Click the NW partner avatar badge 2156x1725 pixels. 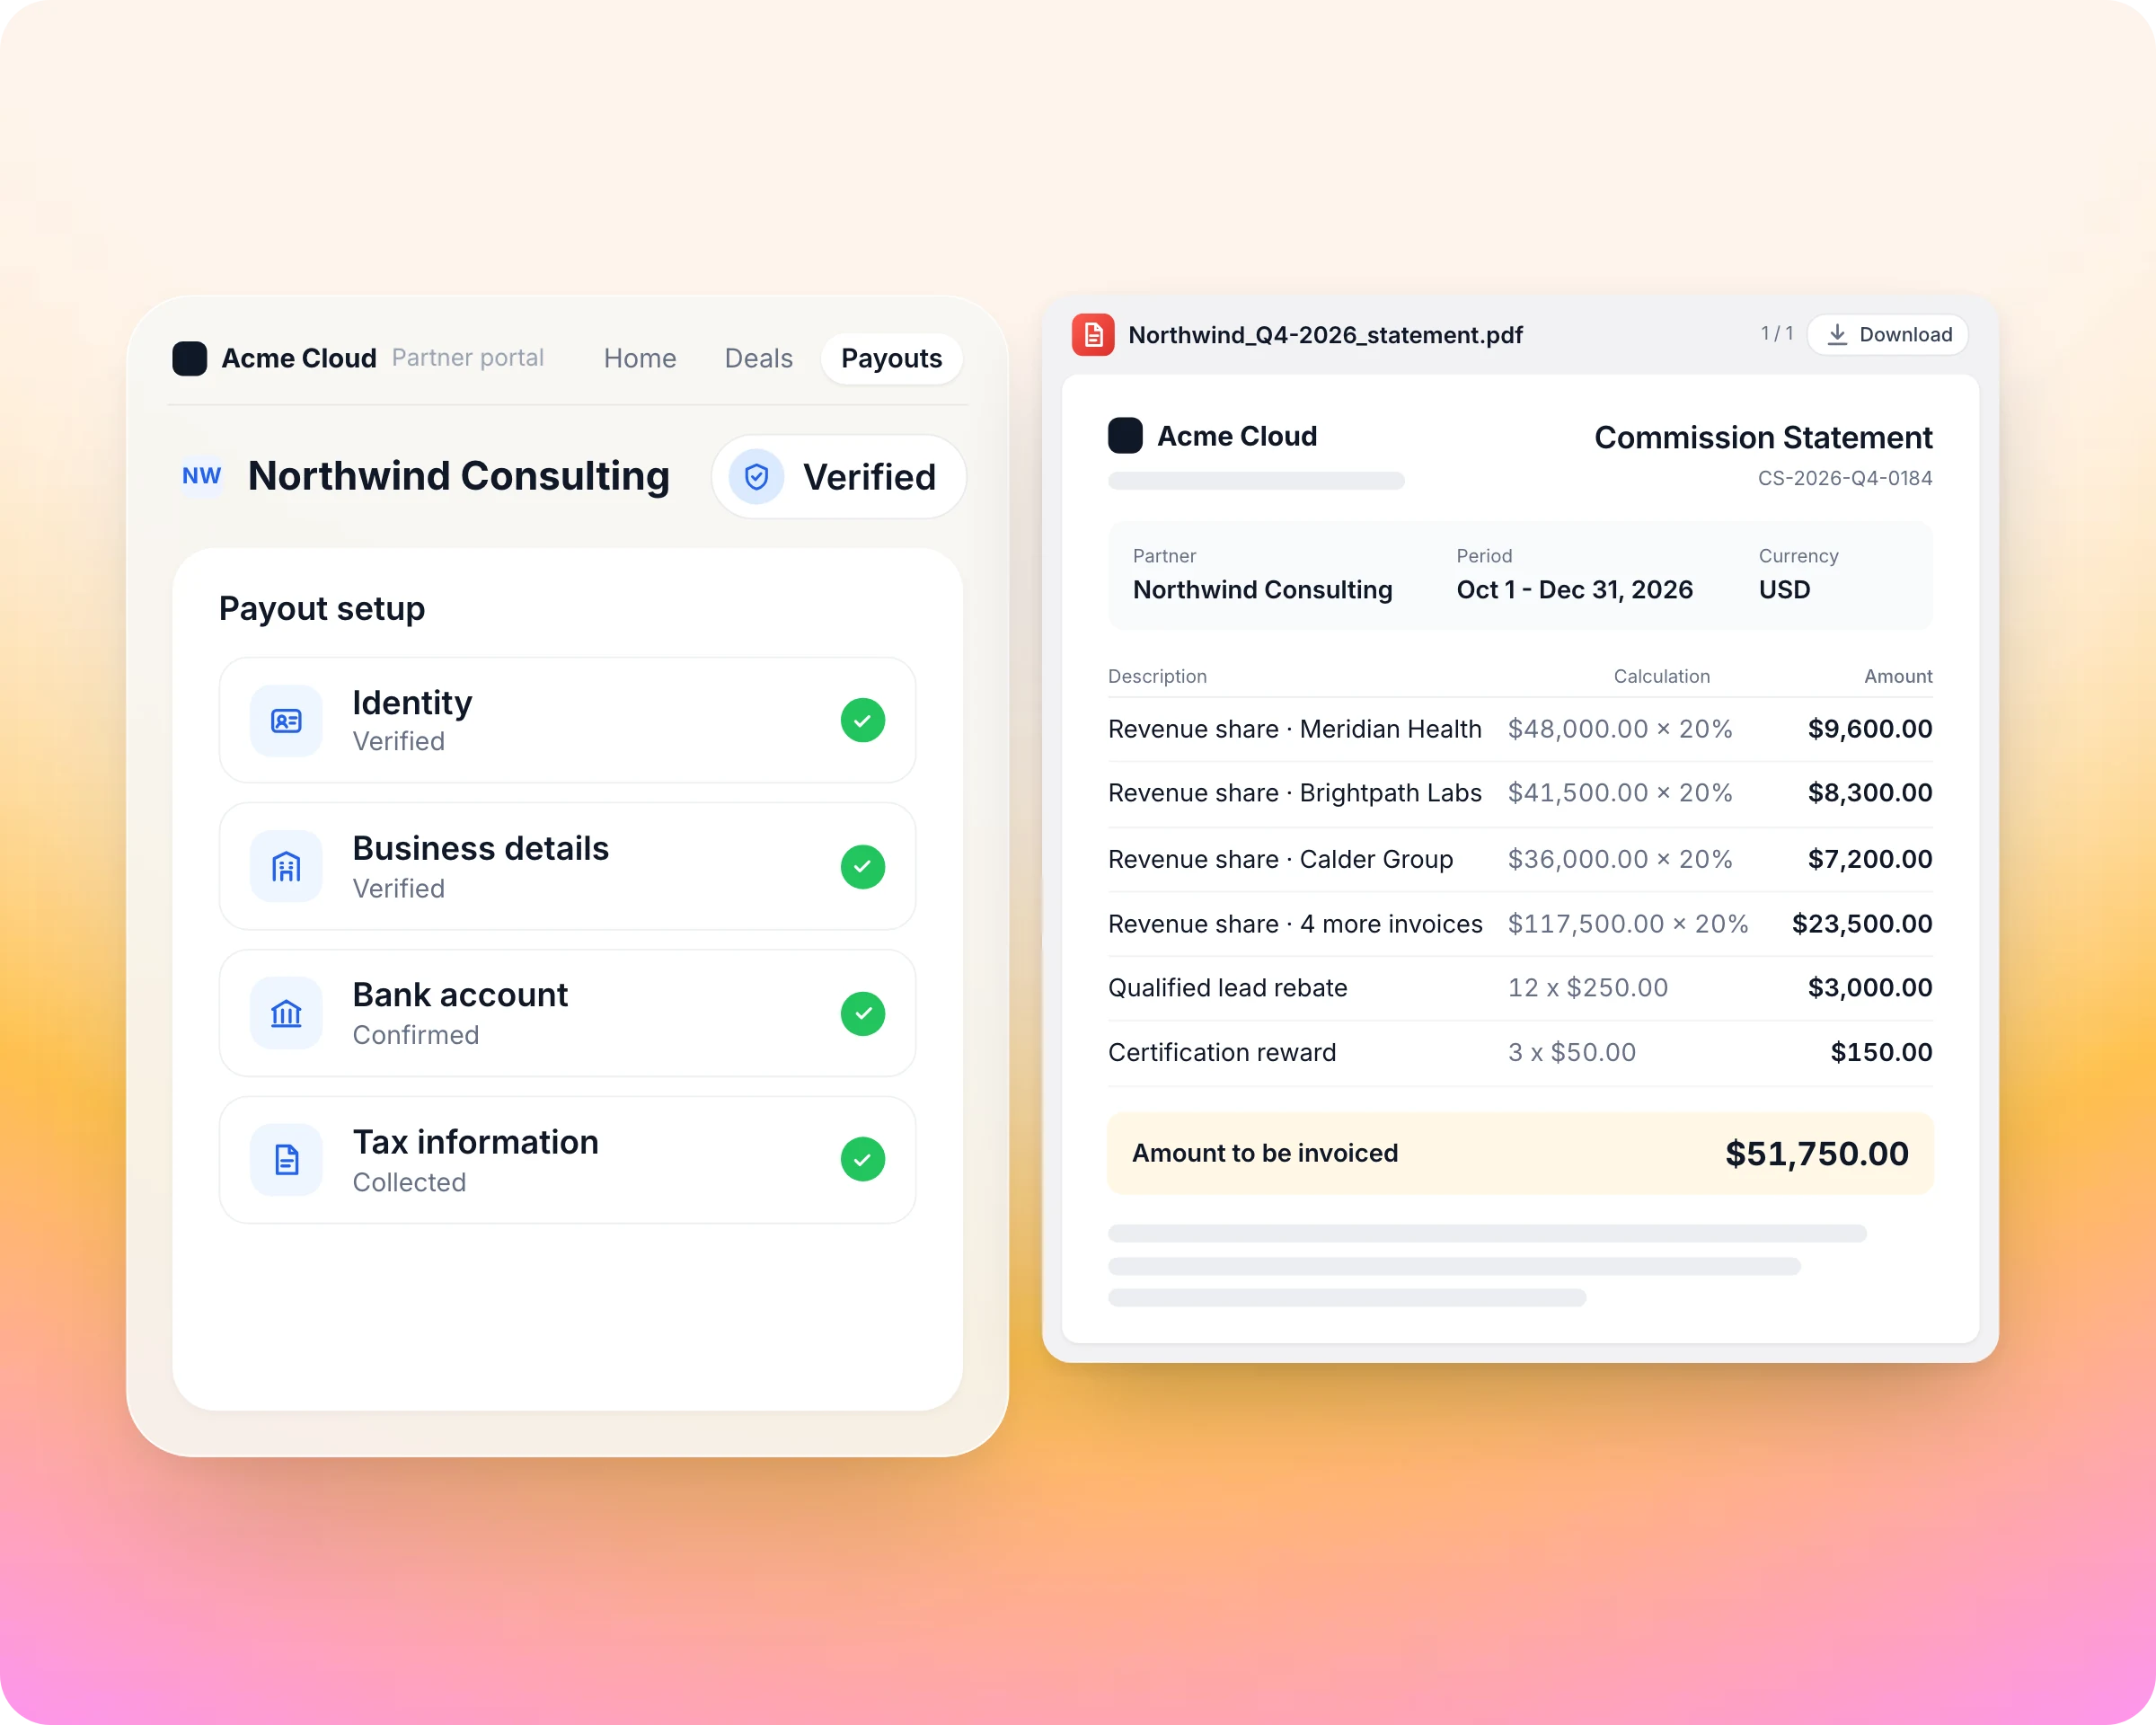(x=201, y=476)
